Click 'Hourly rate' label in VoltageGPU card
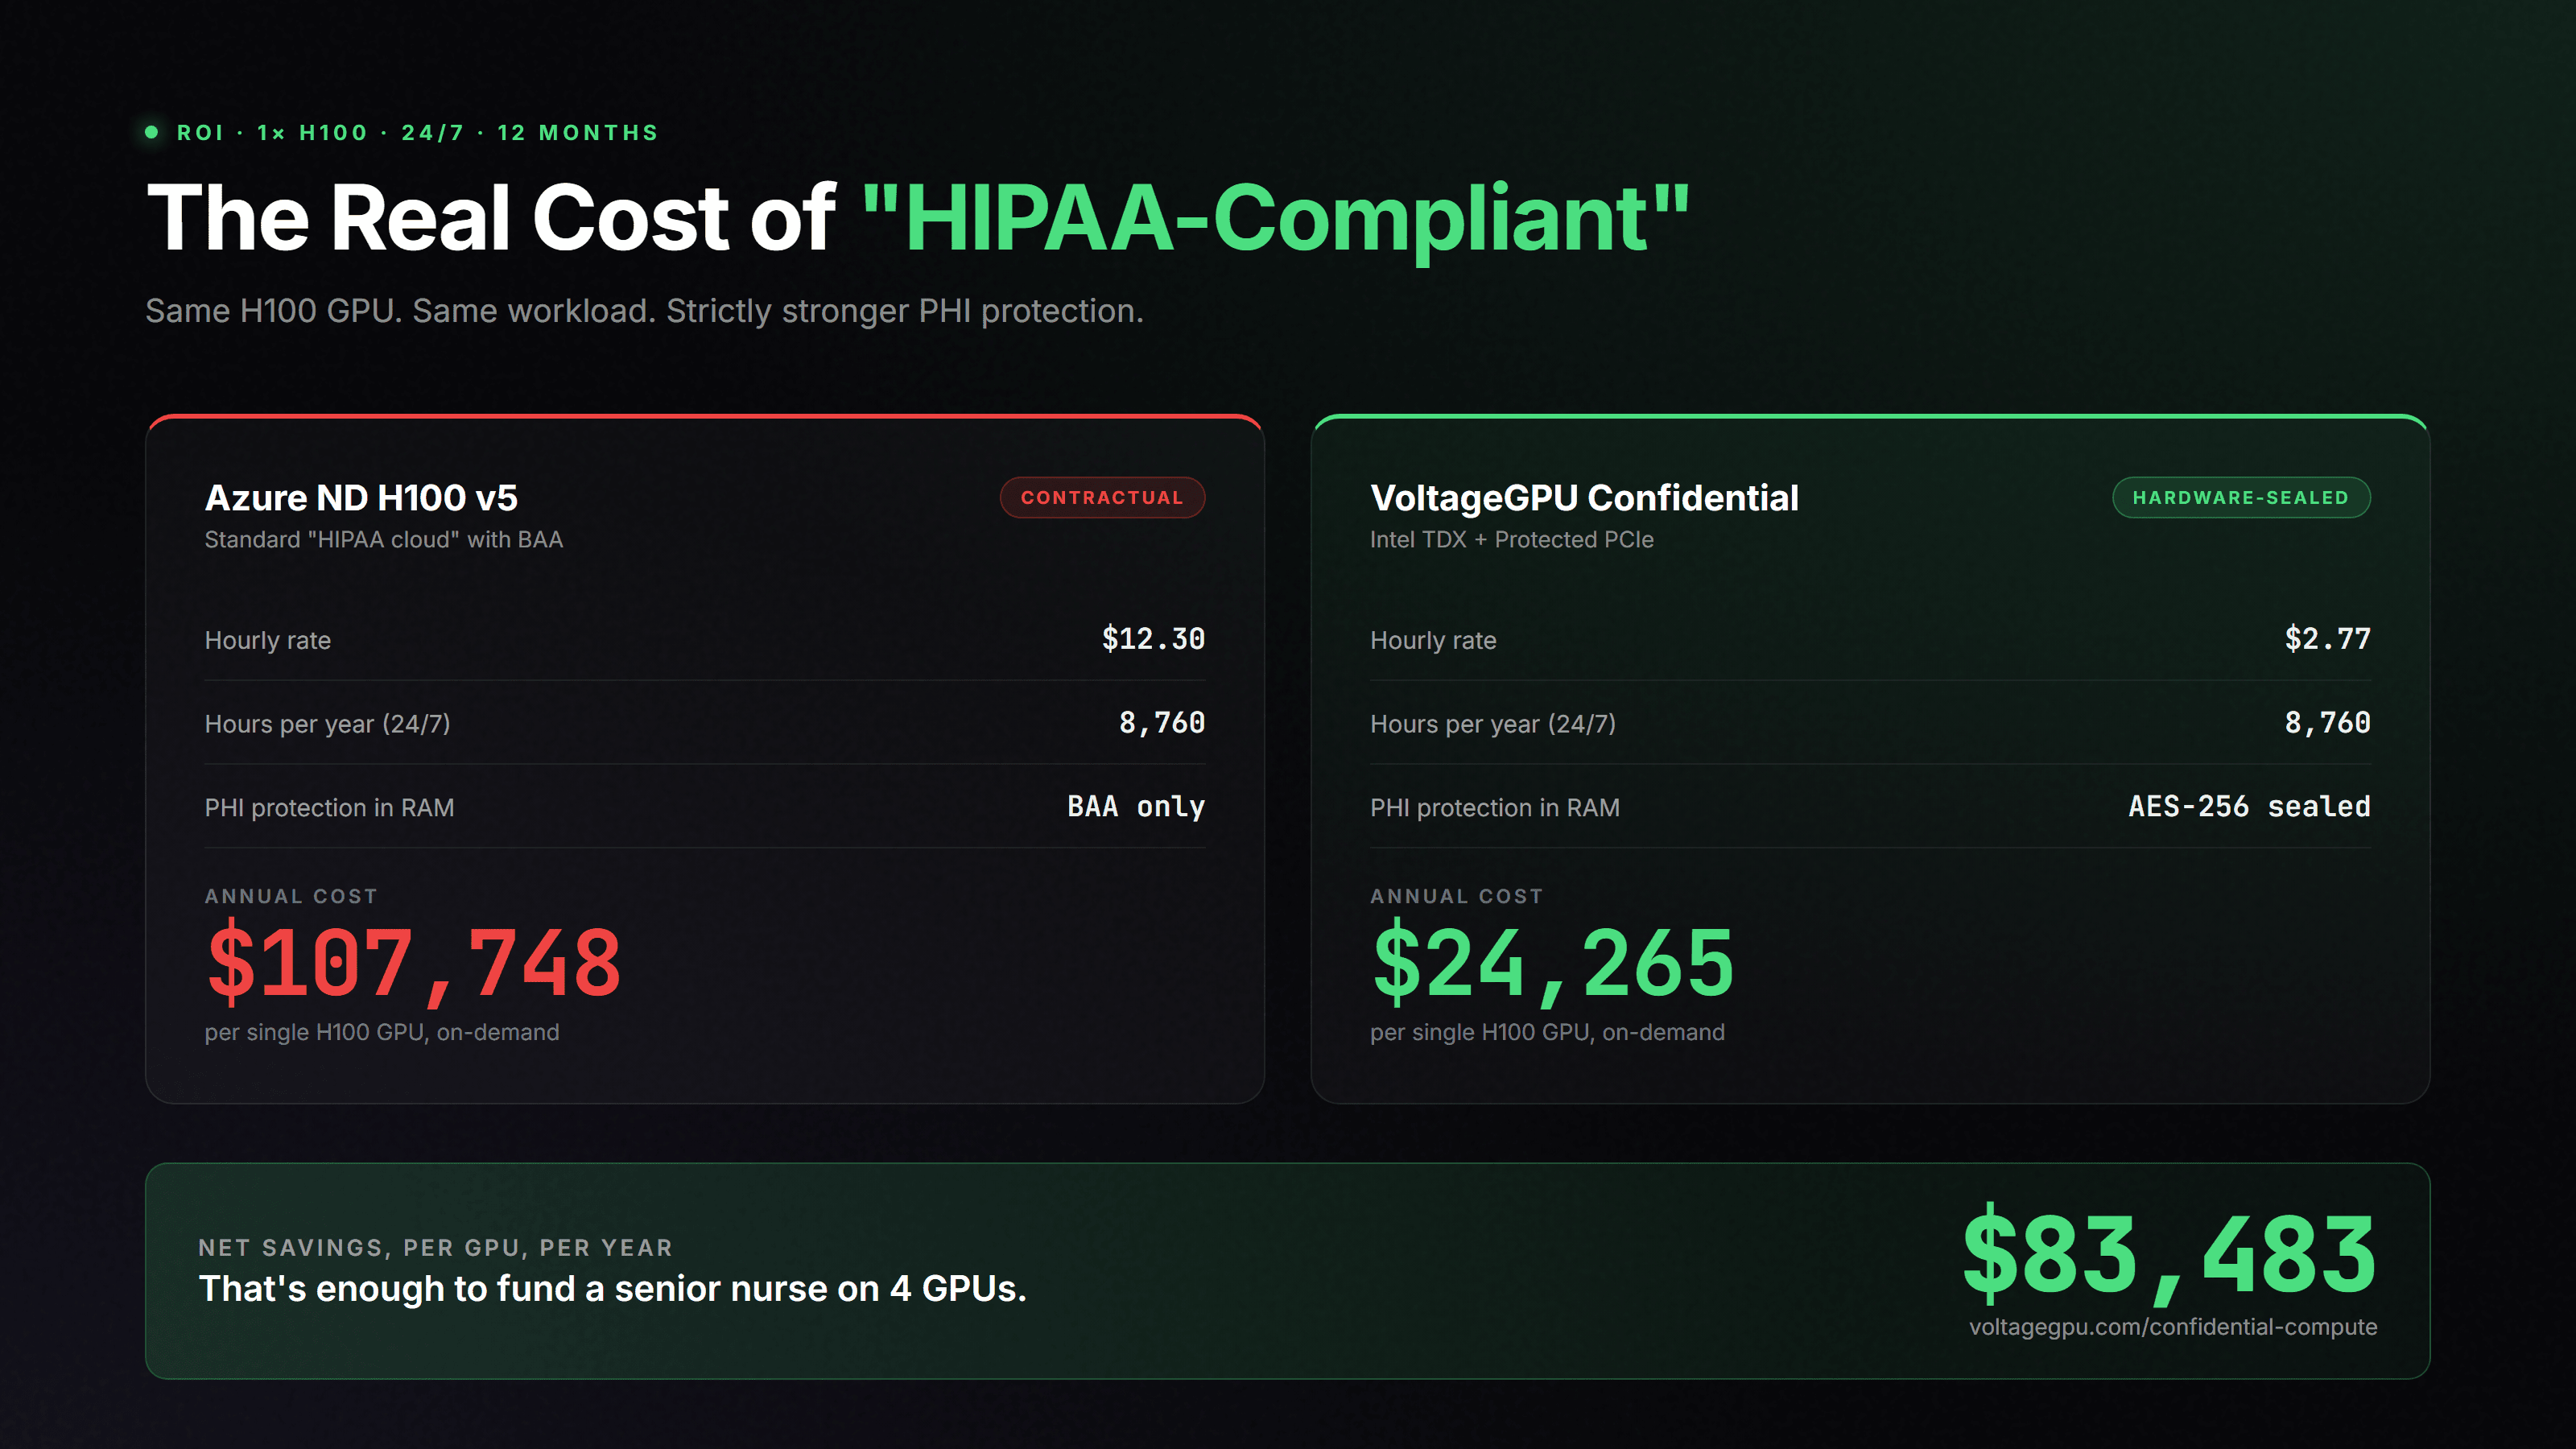 [x=1433, y=640]
